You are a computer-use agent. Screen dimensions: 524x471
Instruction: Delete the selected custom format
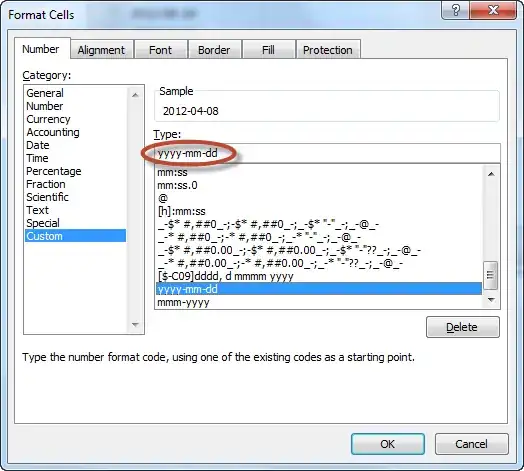(463, 327)
